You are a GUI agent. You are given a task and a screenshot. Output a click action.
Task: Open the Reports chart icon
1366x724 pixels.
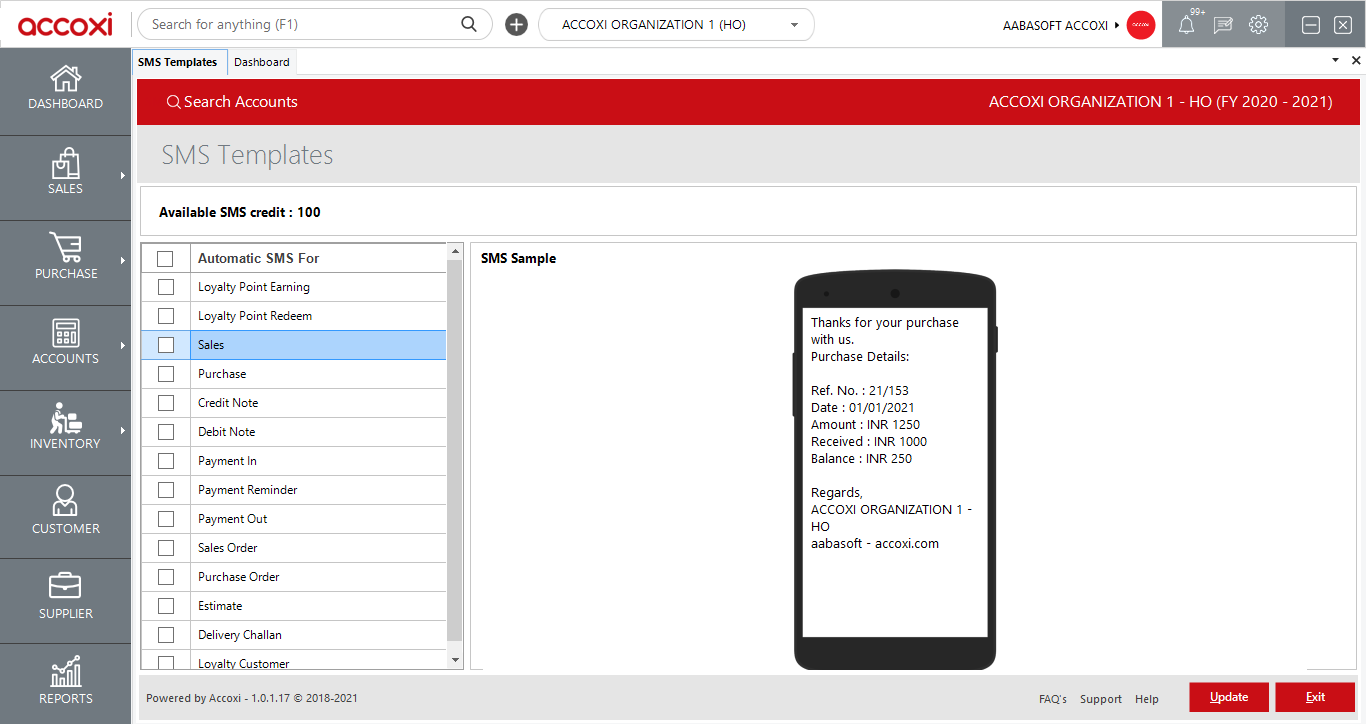coord(65,672)
